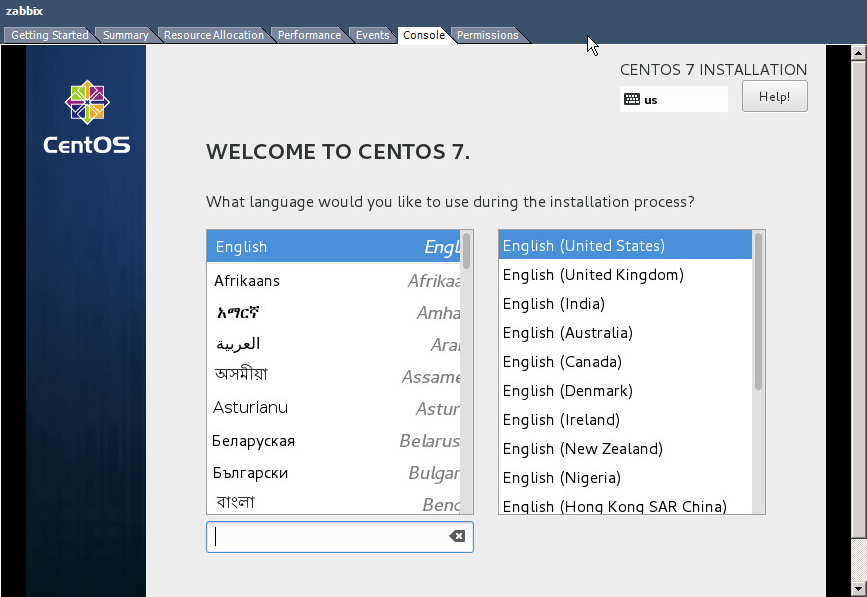Select Afrikaans in the language list
This screenshot has width=867, height=597.
(247, 281)
